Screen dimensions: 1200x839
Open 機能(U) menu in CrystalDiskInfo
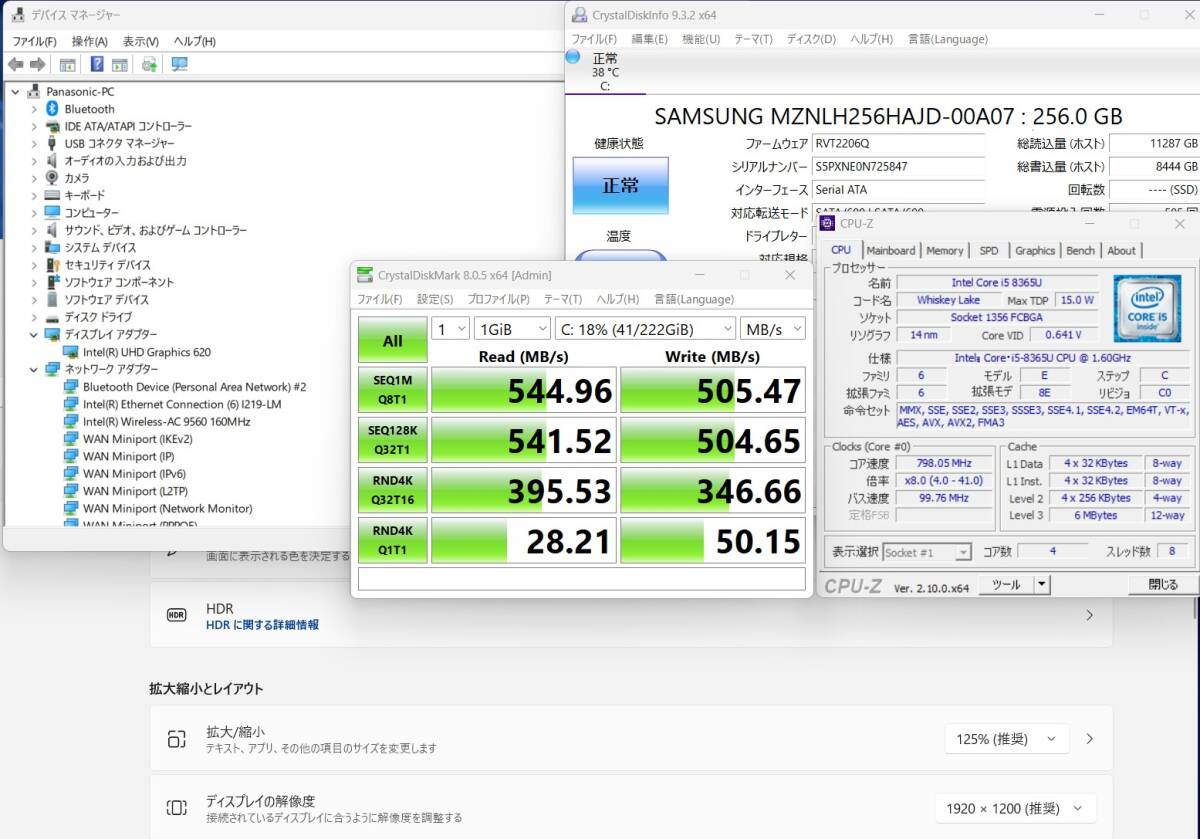tap(701, 39)
